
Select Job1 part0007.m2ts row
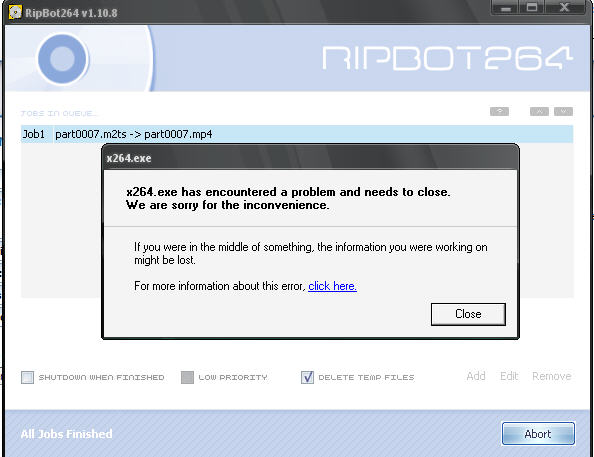click(x=297, y=134)
